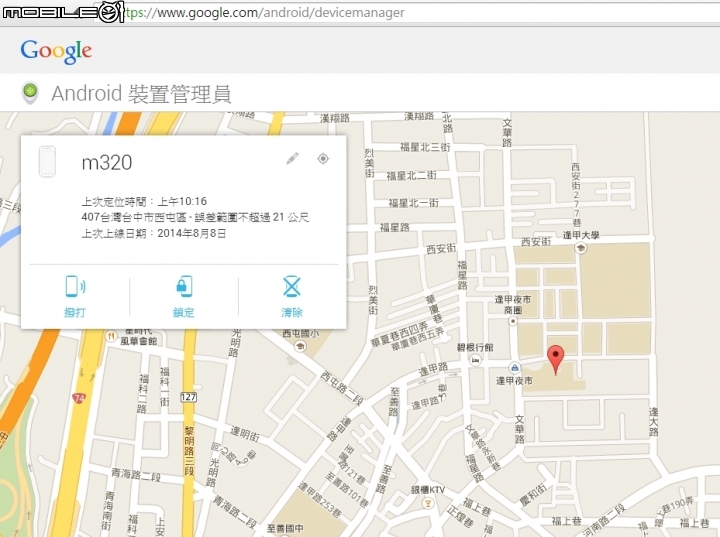Click the 逢甲夜市 blue marker icon
Viewport: 720px width, 537px height.
[515, 367]
